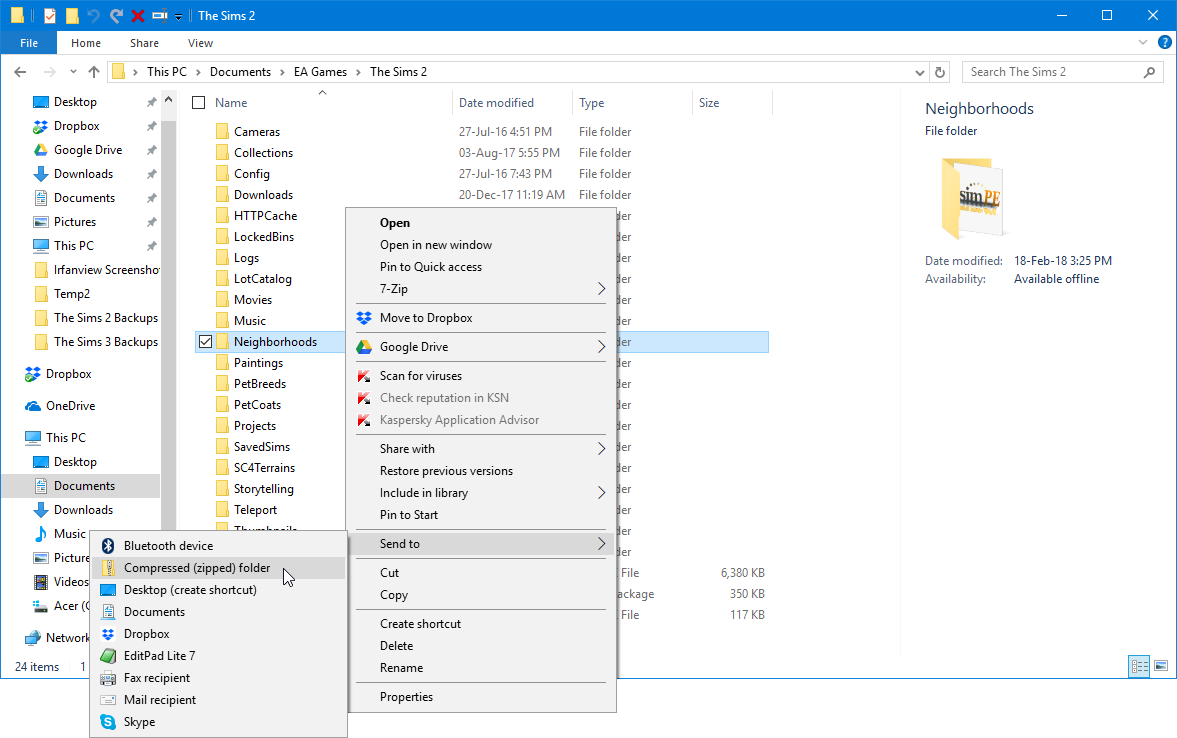Click the red X Delete icon in title bar
1177x738 pixels.
(x=137, y=16)
